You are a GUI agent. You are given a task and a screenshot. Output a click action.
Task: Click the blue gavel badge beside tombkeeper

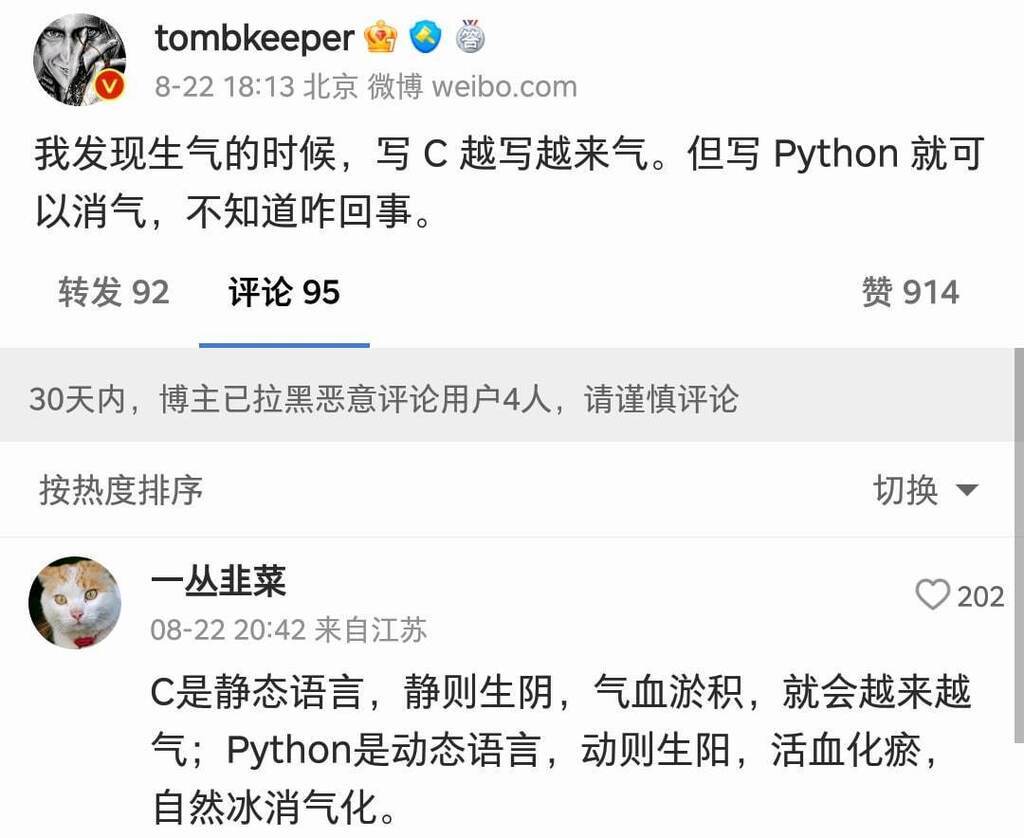(x=425, y=38)
